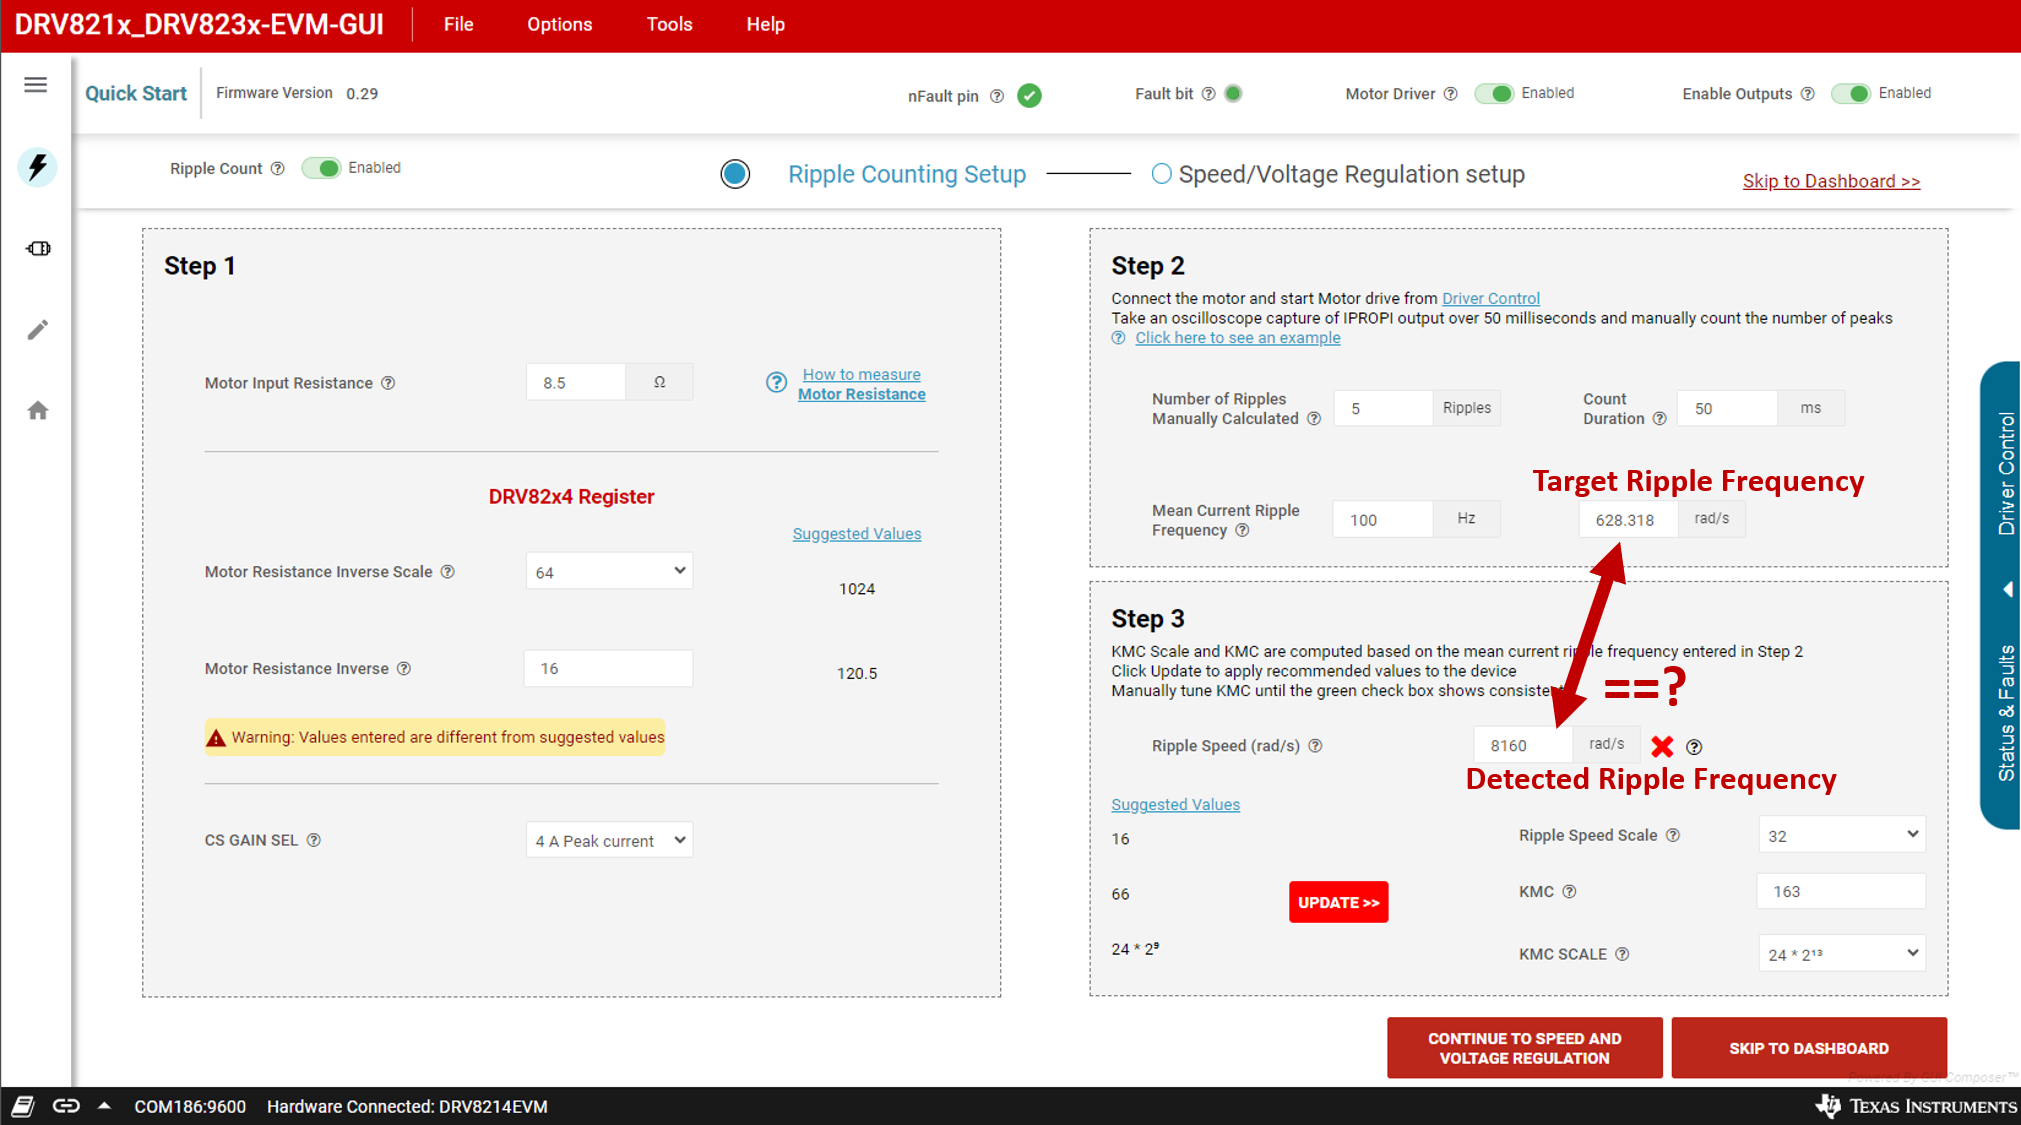
Task: Disable the Motor Driver toggle
Action: coord(1494,93)
